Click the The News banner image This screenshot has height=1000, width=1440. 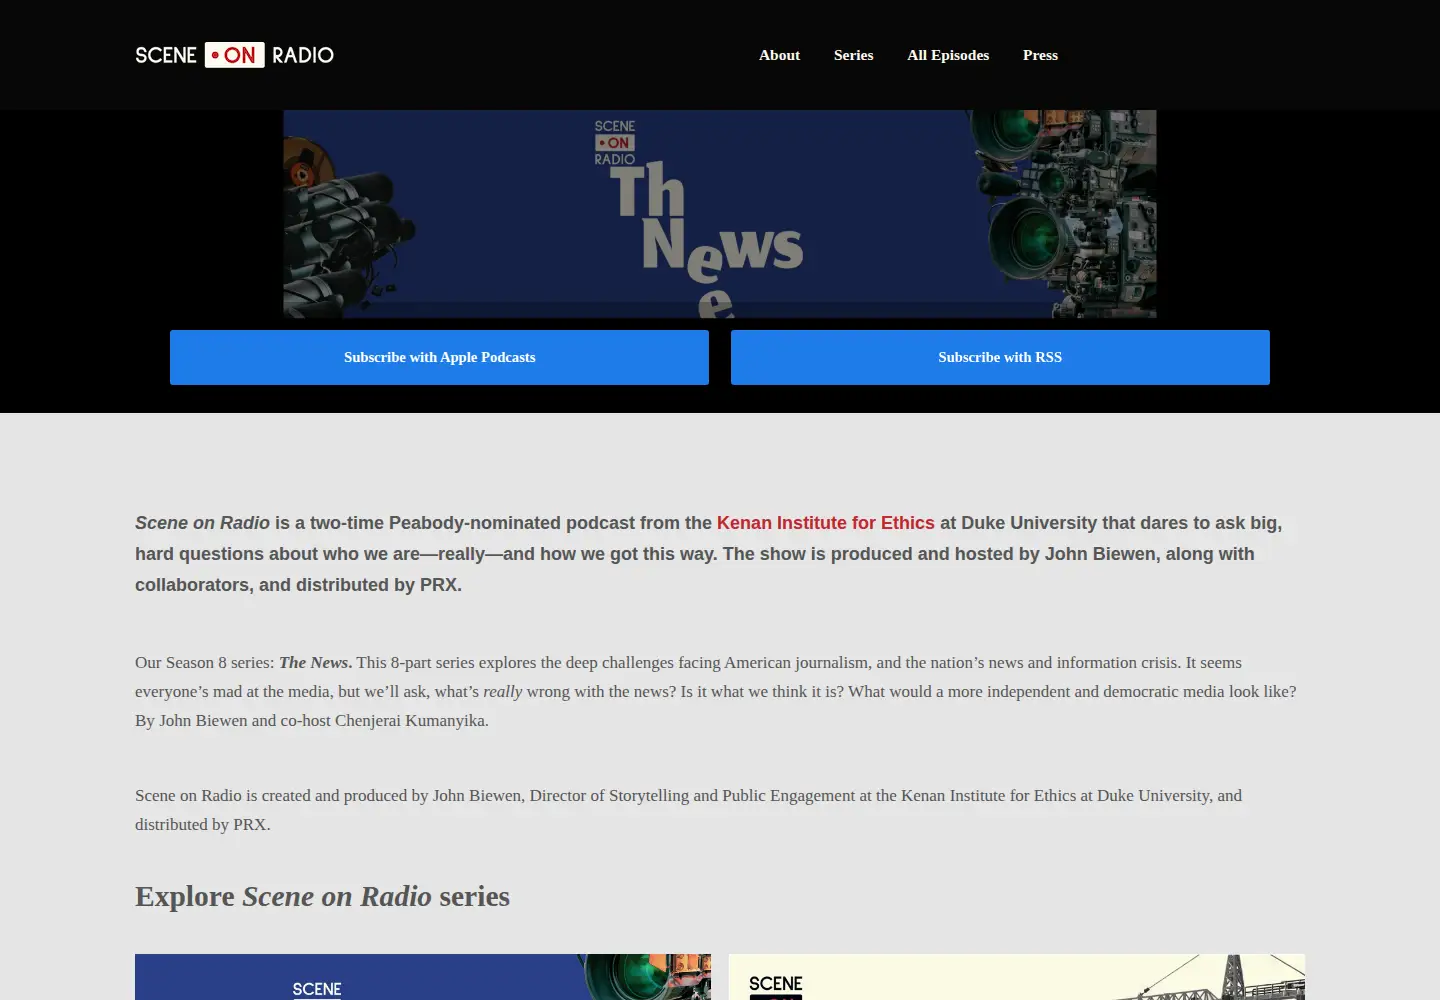click(720, 214)
